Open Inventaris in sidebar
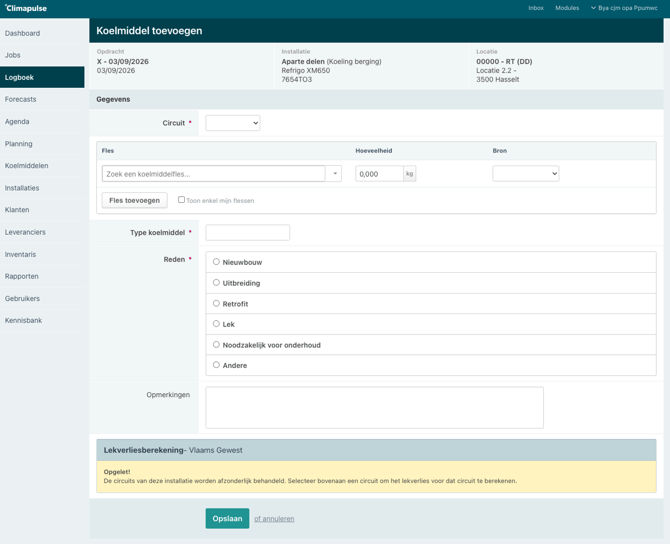Image resolution: width=670 pixels, height=544 pixels. click(x=42, y=254)
